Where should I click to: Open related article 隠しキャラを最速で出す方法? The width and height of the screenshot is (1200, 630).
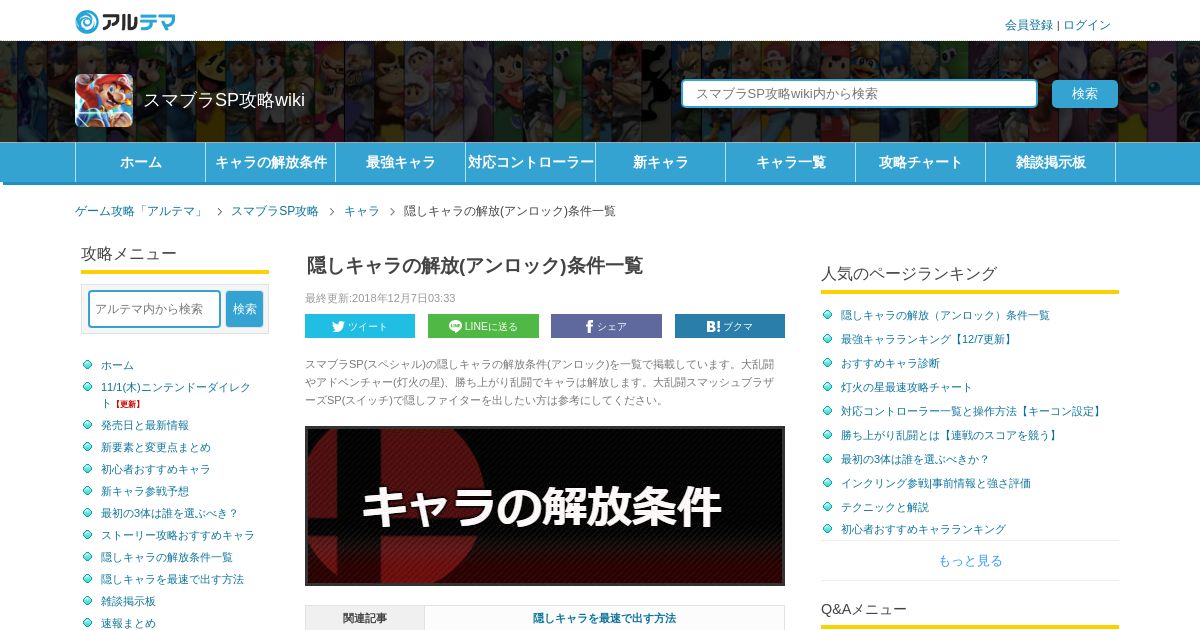click(x=604, y=618)
